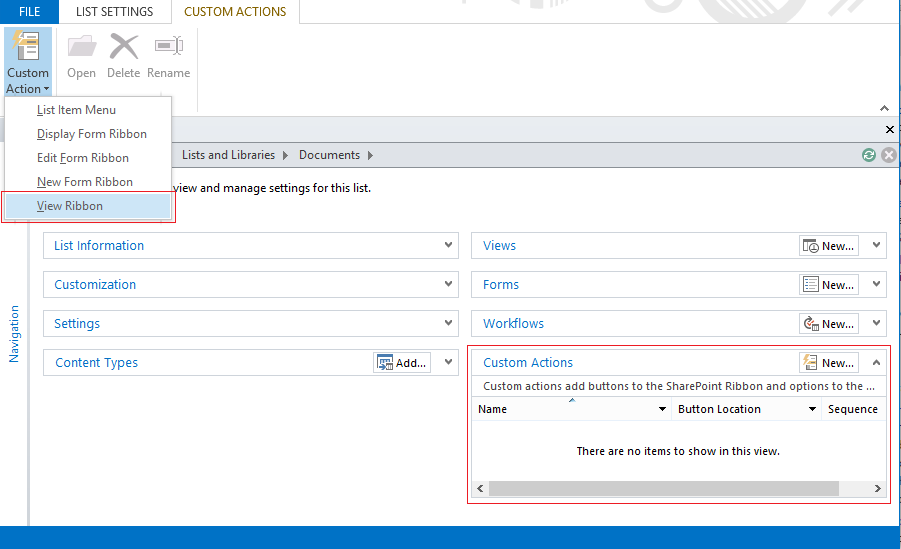Viewport: 901px width, 549px height.
Task: Open the Button Location column filter dropdown
Action: pyautogui.click(x=812, y=409)
